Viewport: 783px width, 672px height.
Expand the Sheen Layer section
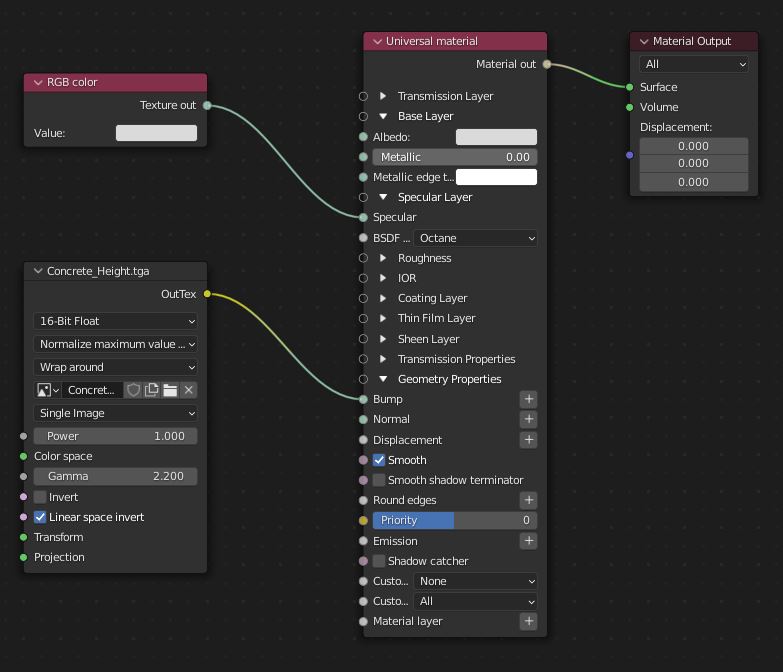tap(383, 339)
